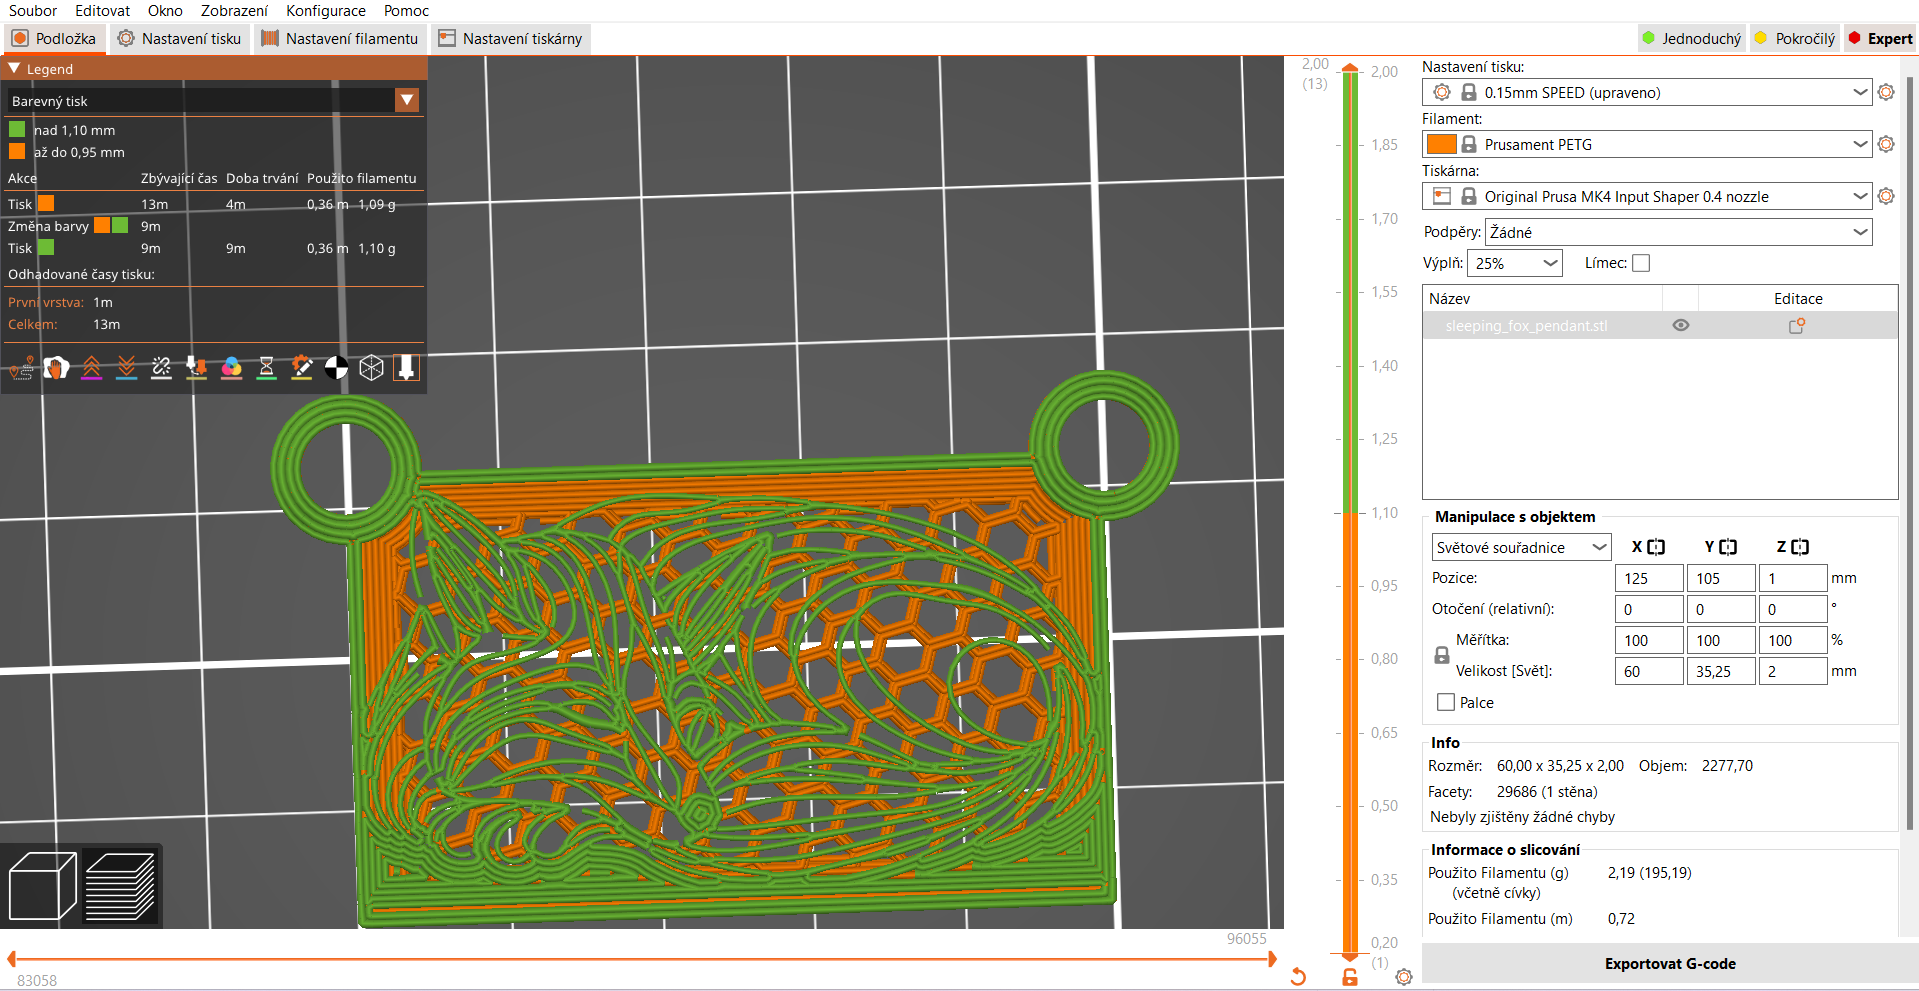Select the Jednoduchý simple mode
The image size is (1919, 991).
pyautogui.click(x=1692, y=38)
